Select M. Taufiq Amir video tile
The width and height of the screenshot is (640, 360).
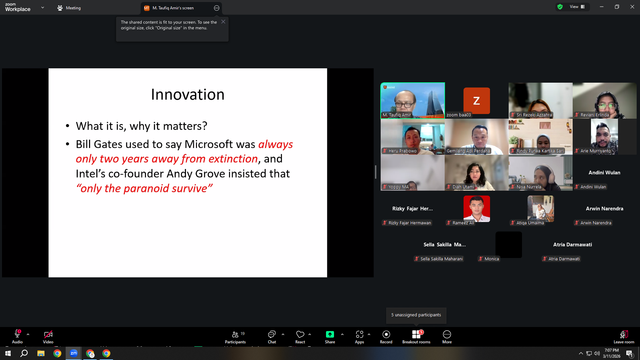pos(413,100)
